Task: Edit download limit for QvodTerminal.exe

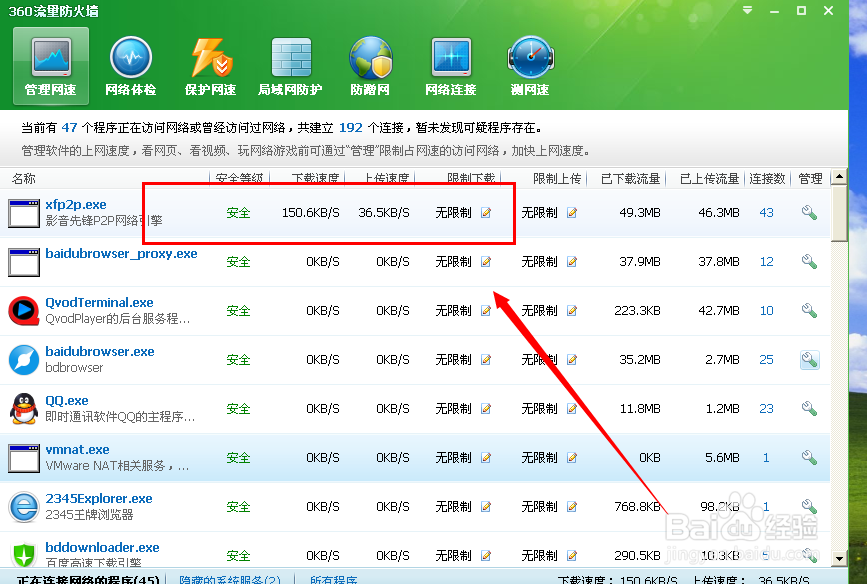Action: tap(486, 311)
